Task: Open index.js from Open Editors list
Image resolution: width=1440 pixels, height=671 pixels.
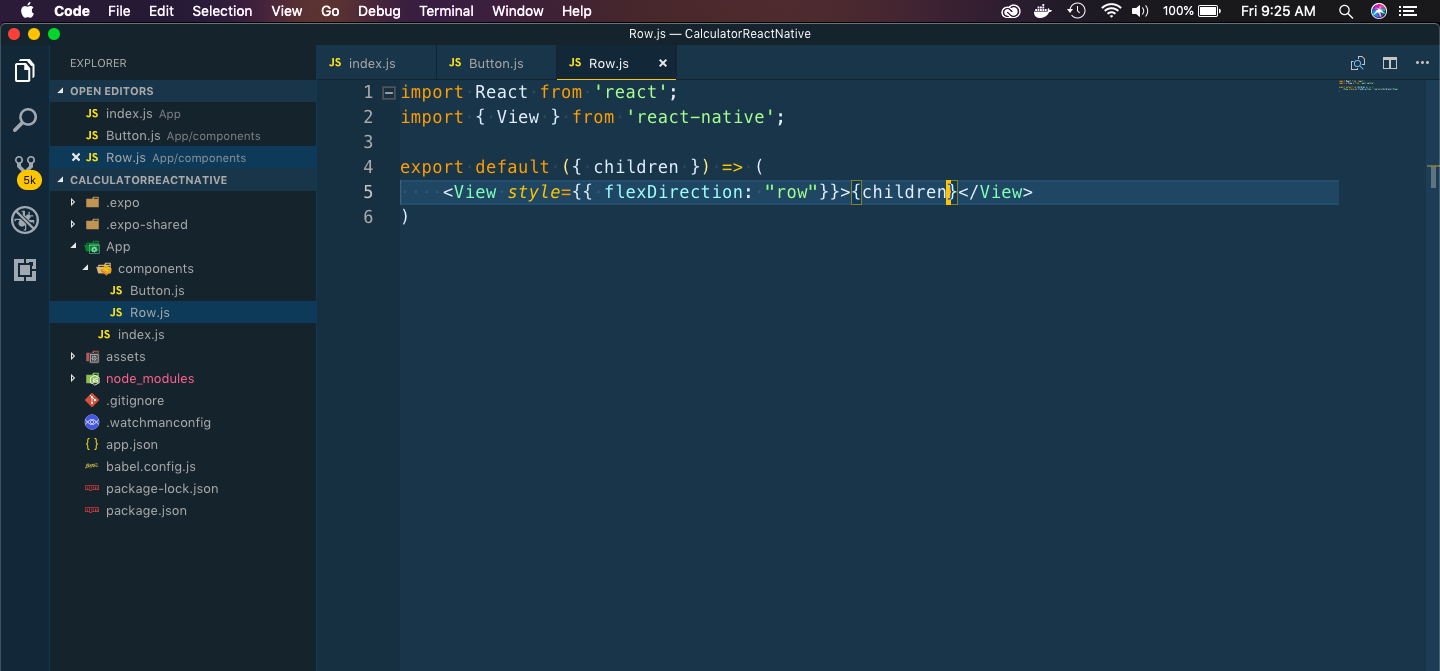Action: 183,114
